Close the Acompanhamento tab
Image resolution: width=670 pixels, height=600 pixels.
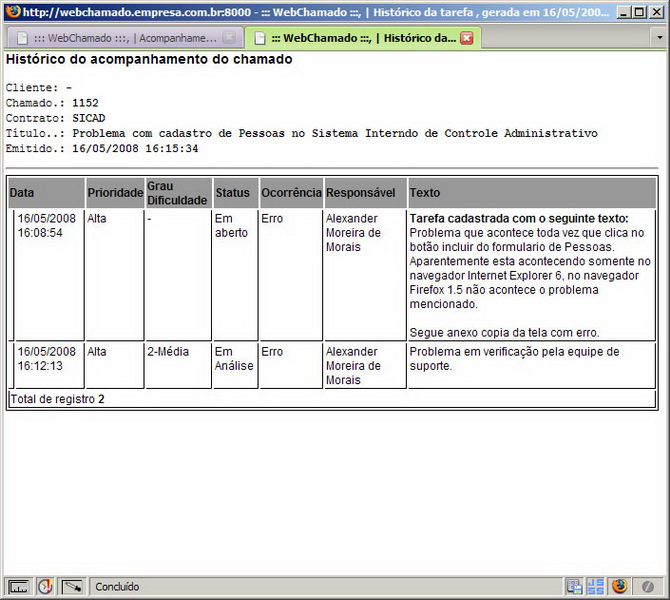tap(229, 38)
